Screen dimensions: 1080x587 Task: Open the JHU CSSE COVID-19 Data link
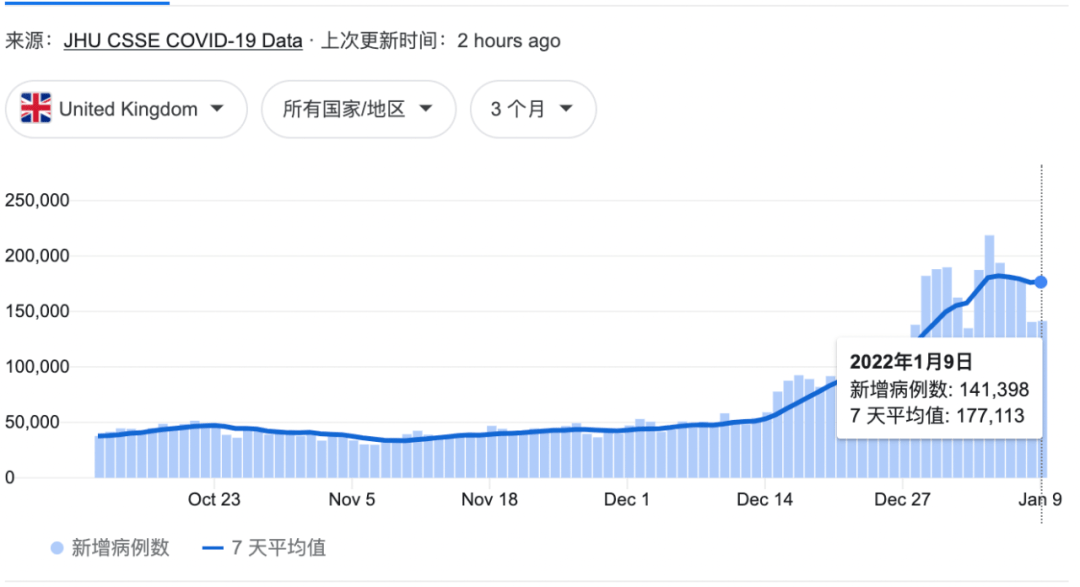tap(182, 40)
